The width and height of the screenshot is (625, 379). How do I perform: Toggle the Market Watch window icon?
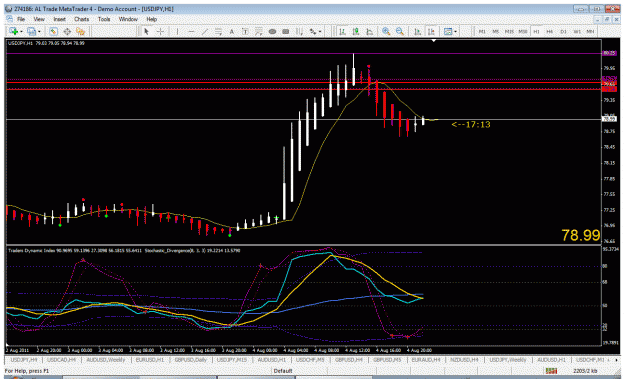click(53, 31)
